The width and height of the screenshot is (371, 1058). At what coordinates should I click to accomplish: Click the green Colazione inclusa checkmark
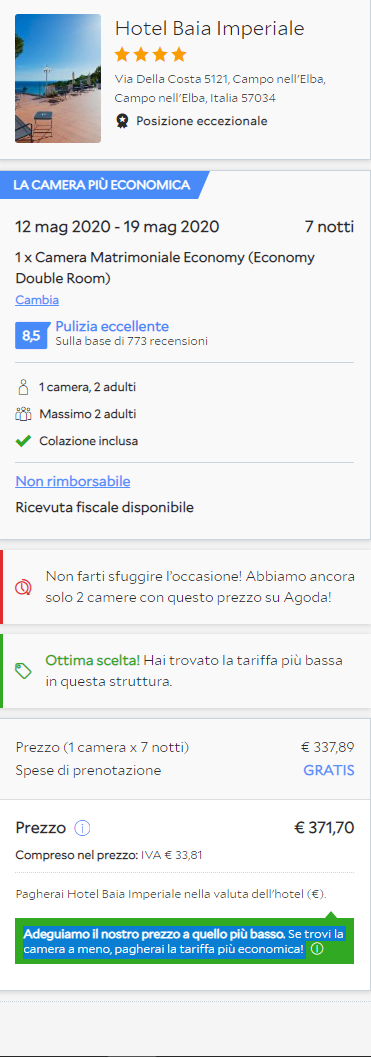point(24,441)
